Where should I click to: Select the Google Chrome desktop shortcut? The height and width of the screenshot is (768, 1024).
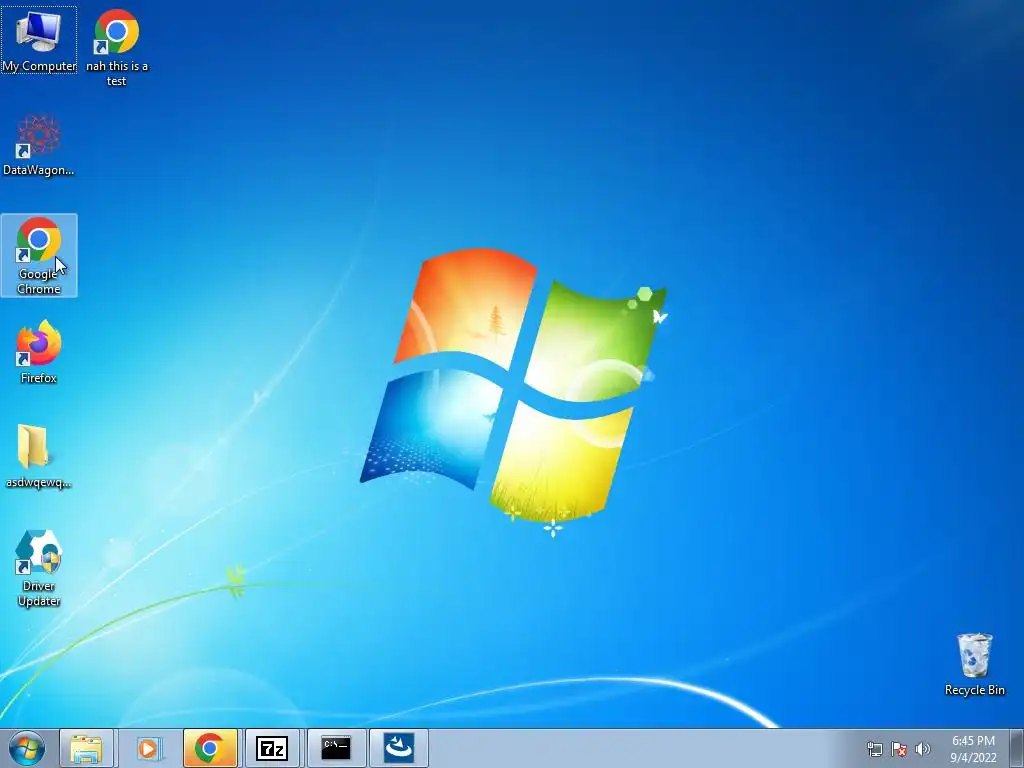click(x=39, y=255)
